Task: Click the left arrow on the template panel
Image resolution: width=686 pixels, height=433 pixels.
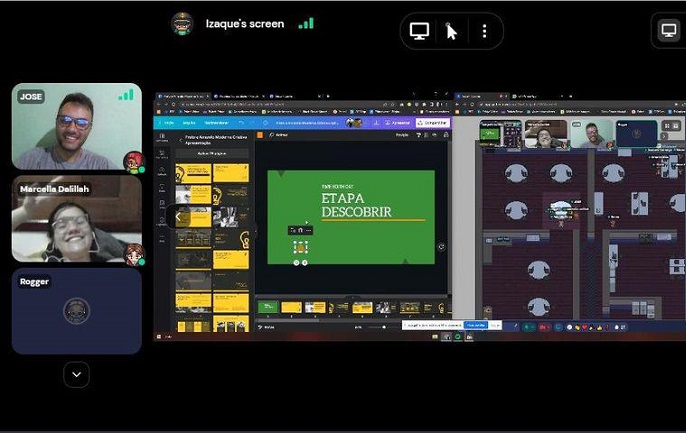Action: tap(178, 217)
